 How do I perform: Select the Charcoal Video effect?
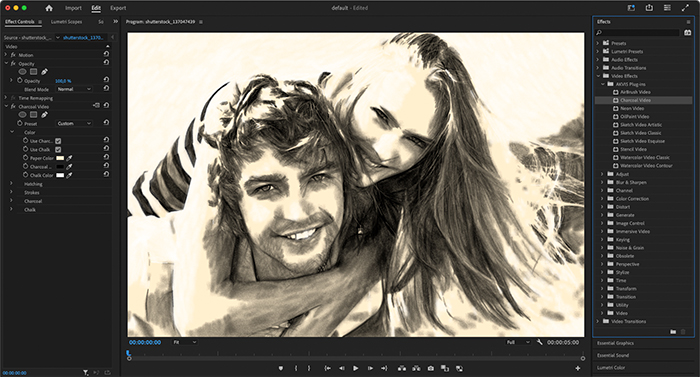point(635,100)
